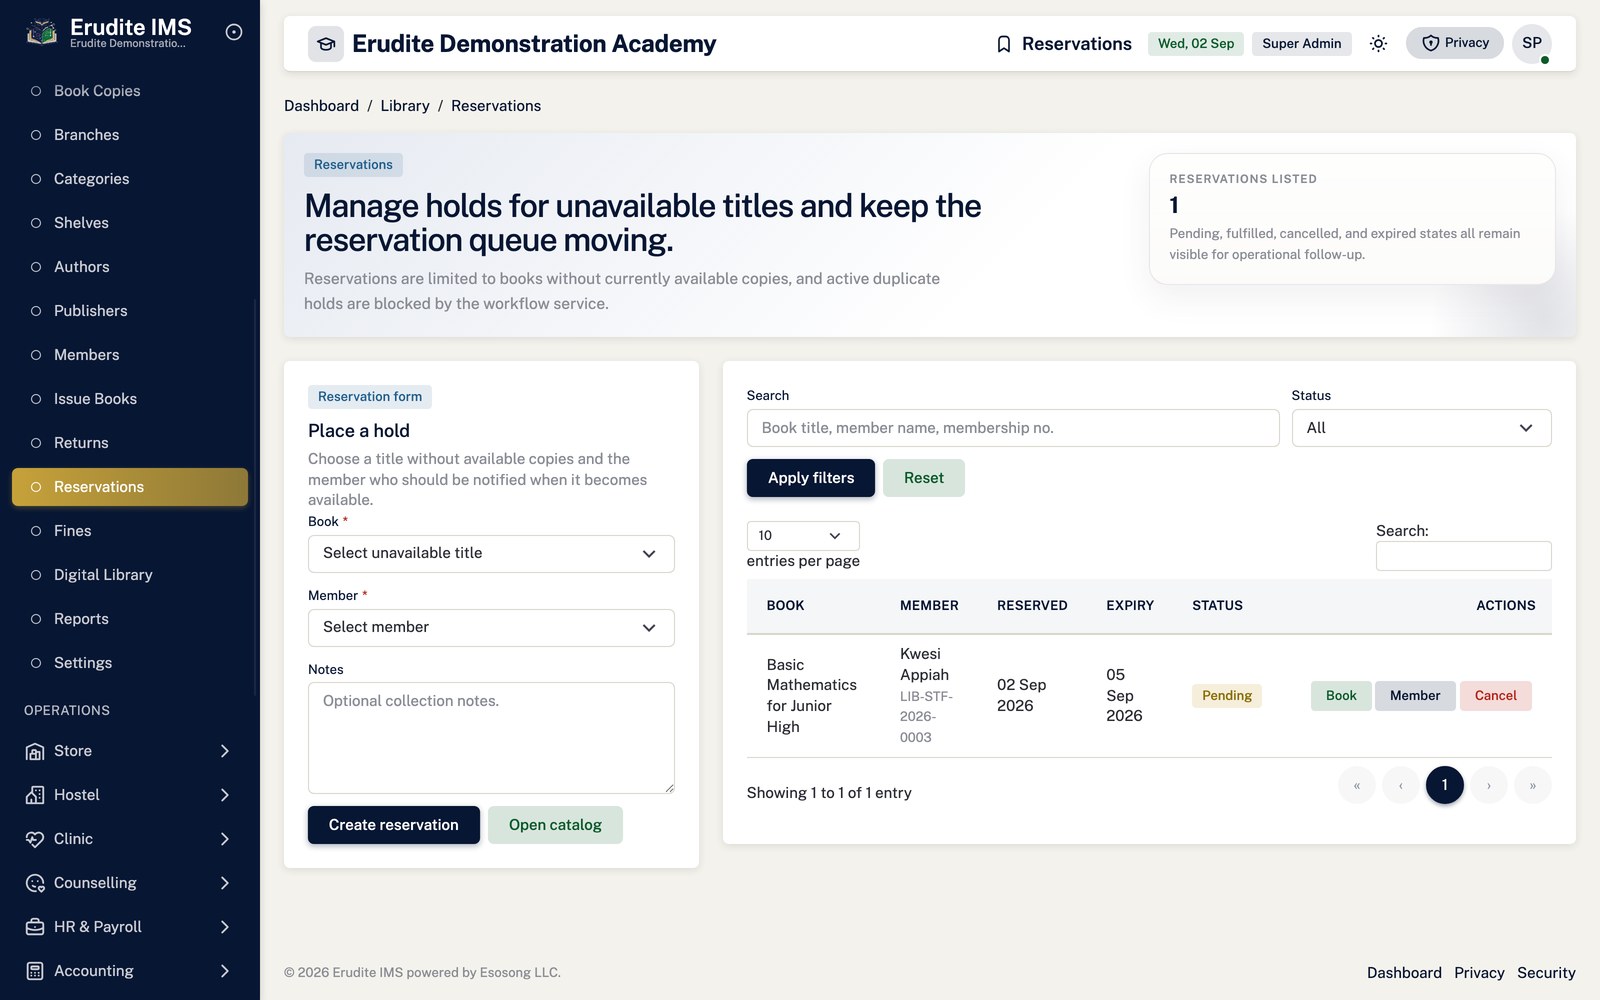Click the Store icon in sidebar
Screen dimensions: 1600x1000
pyautogui.click(x=35, y=751)
